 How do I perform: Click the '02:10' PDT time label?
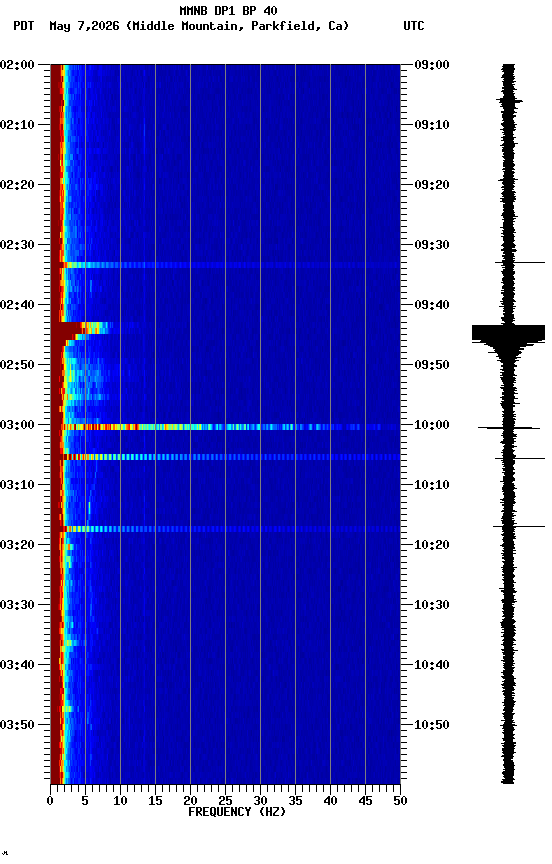(17, 125)
